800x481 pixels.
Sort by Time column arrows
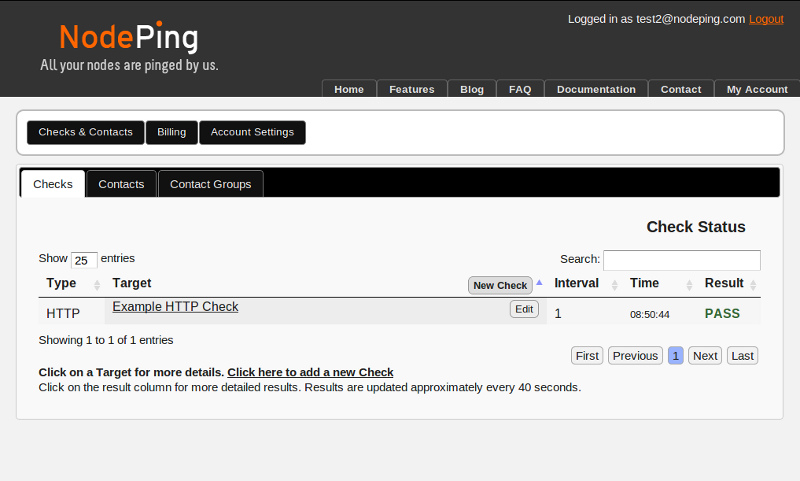pyautogui.click(x=689, y=285)
